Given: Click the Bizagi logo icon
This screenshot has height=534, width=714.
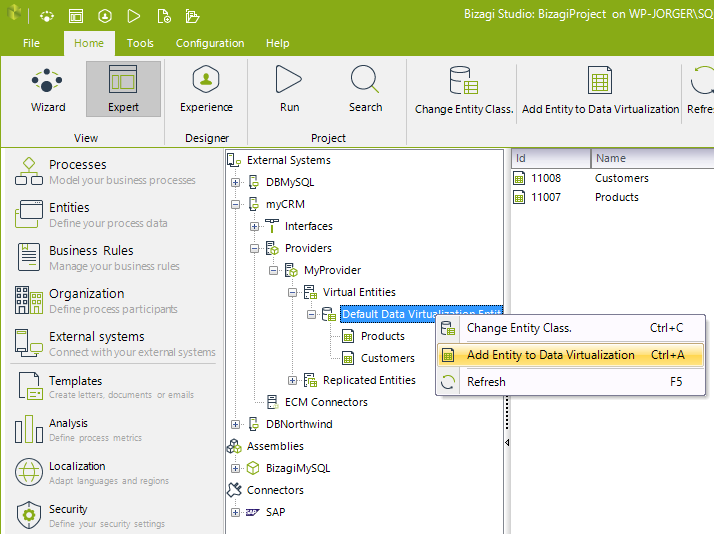Looking at the screenshot, I should [14, 13].
